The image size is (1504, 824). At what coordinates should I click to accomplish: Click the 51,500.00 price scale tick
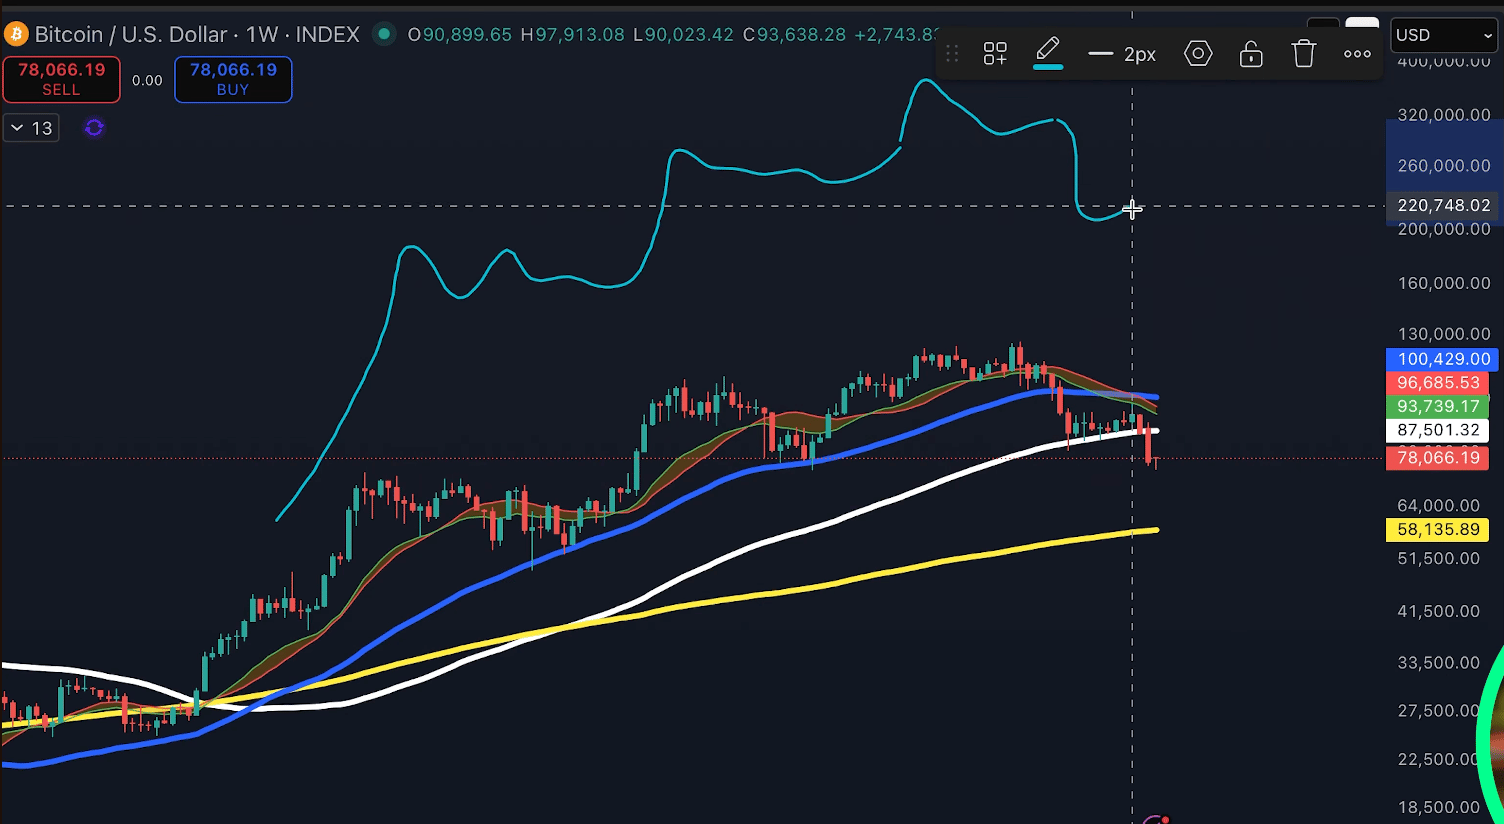(1439, 559)
